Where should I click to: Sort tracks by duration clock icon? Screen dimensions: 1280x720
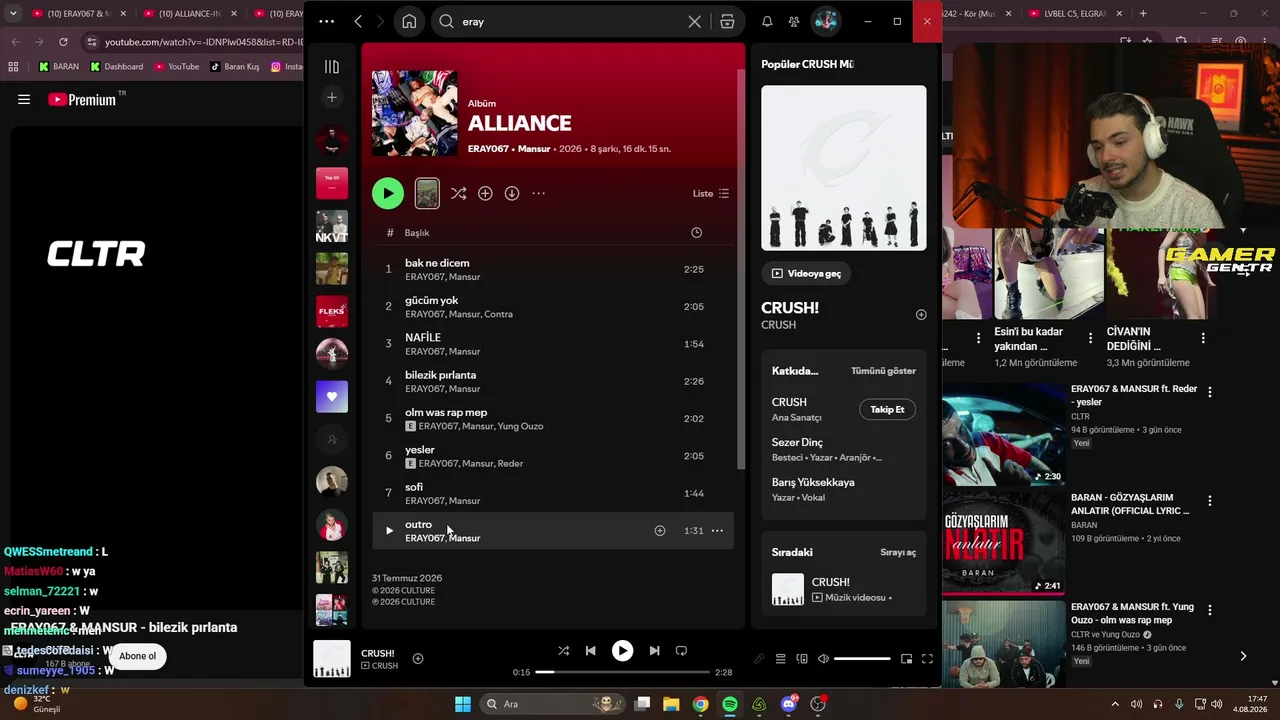696,233
